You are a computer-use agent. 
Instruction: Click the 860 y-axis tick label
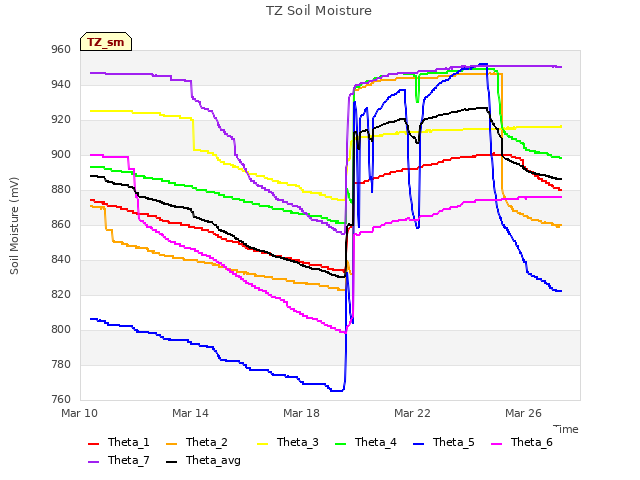tap(61, 225)
